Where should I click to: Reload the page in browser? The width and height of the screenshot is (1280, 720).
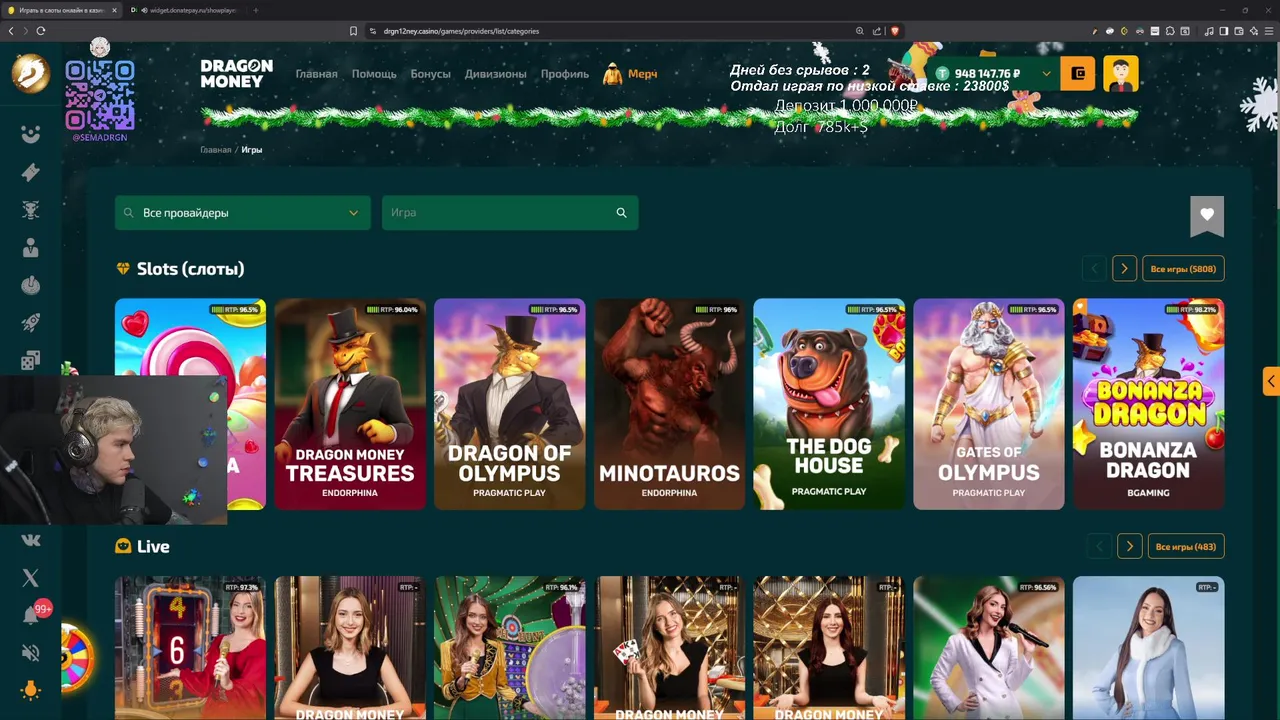pyautogui.click(x=41, y=31)
